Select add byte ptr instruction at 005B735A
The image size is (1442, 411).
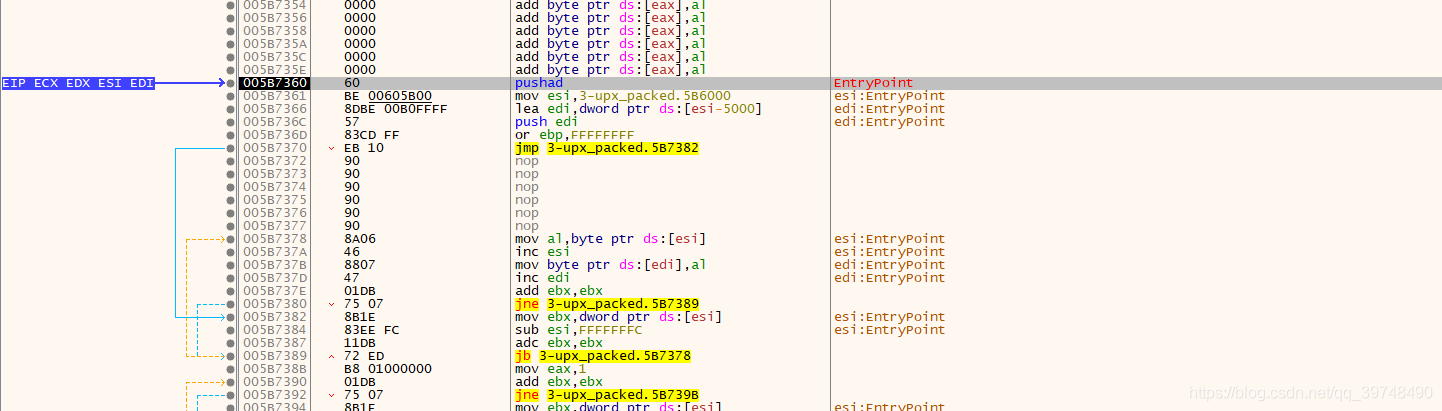point(610,44)
